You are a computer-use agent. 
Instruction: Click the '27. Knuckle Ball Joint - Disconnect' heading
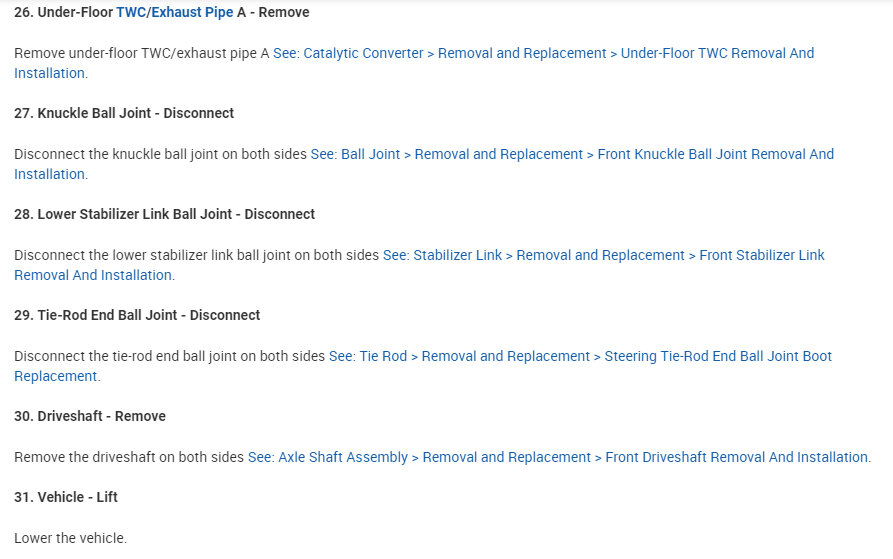(x=124, y=113)
